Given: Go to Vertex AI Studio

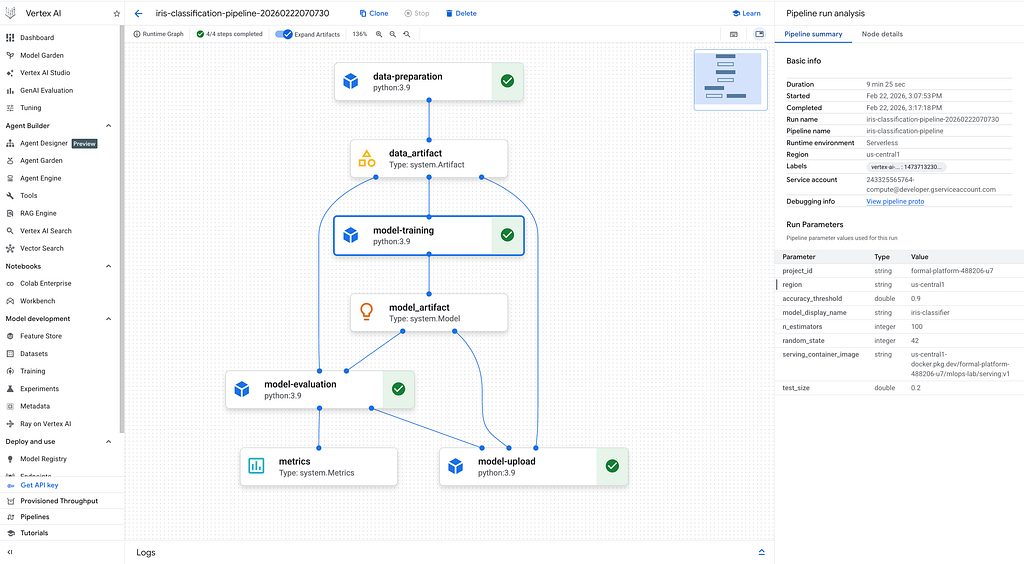Looking at the screenshot, I should click(45, 73).
